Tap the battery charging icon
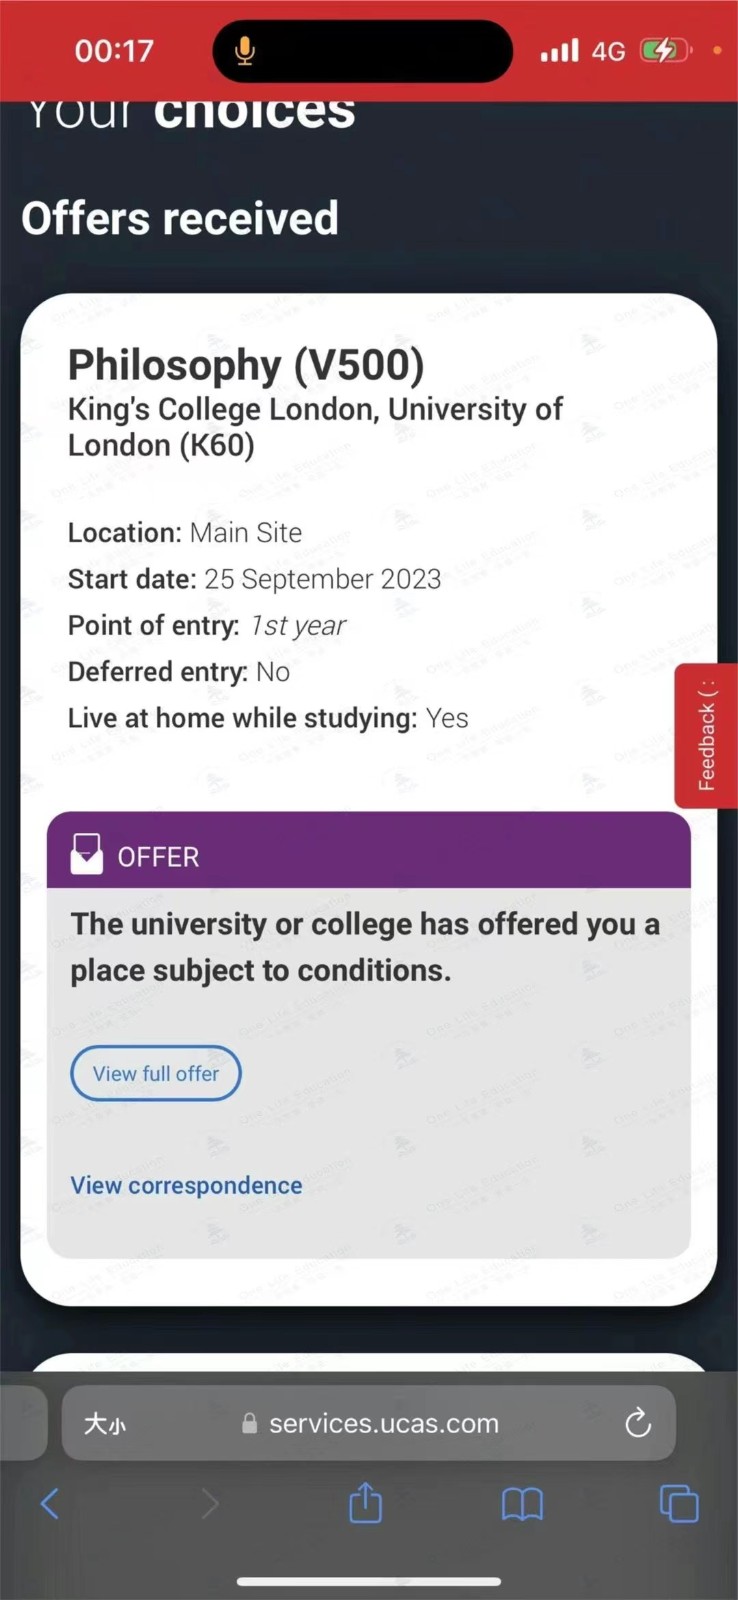 pos(664,50)
